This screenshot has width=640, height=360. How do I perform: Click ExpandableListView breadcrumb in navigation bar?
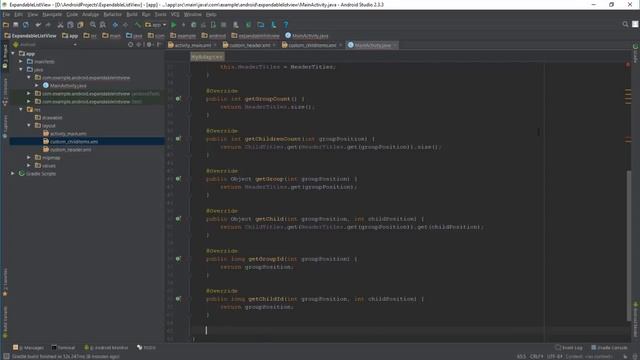[30, 36]
